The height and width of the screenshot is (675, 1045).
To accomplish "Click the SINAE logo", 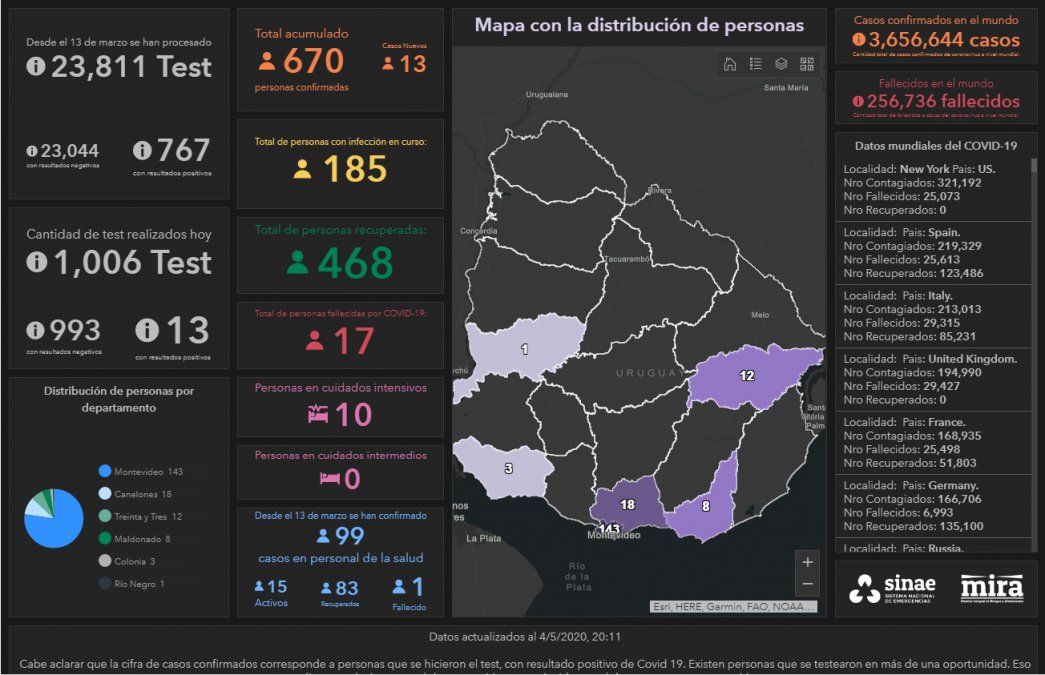I will (893, 588).
